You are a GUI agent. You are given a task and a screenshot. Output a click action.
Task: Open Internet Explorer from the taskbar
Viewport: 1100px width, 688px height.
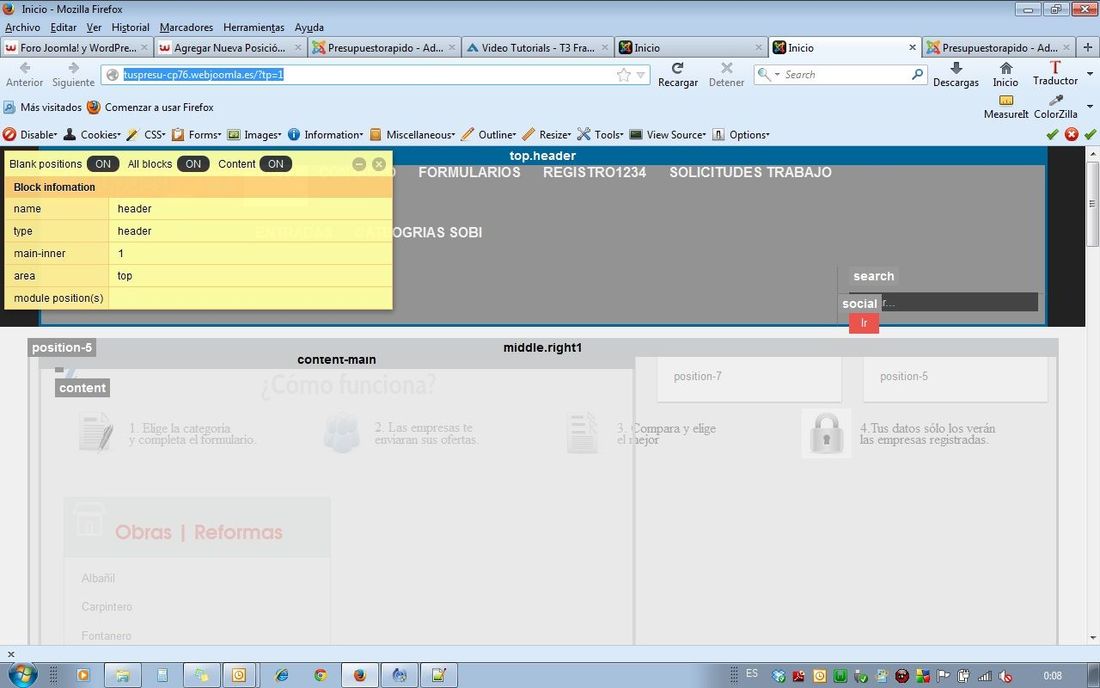click(x=282, y=675)
